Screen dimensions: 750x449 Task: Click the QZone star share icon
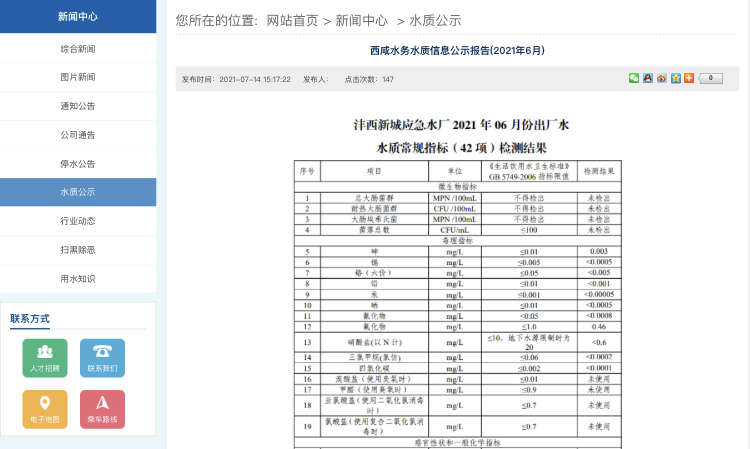click(x=676, y=78)
